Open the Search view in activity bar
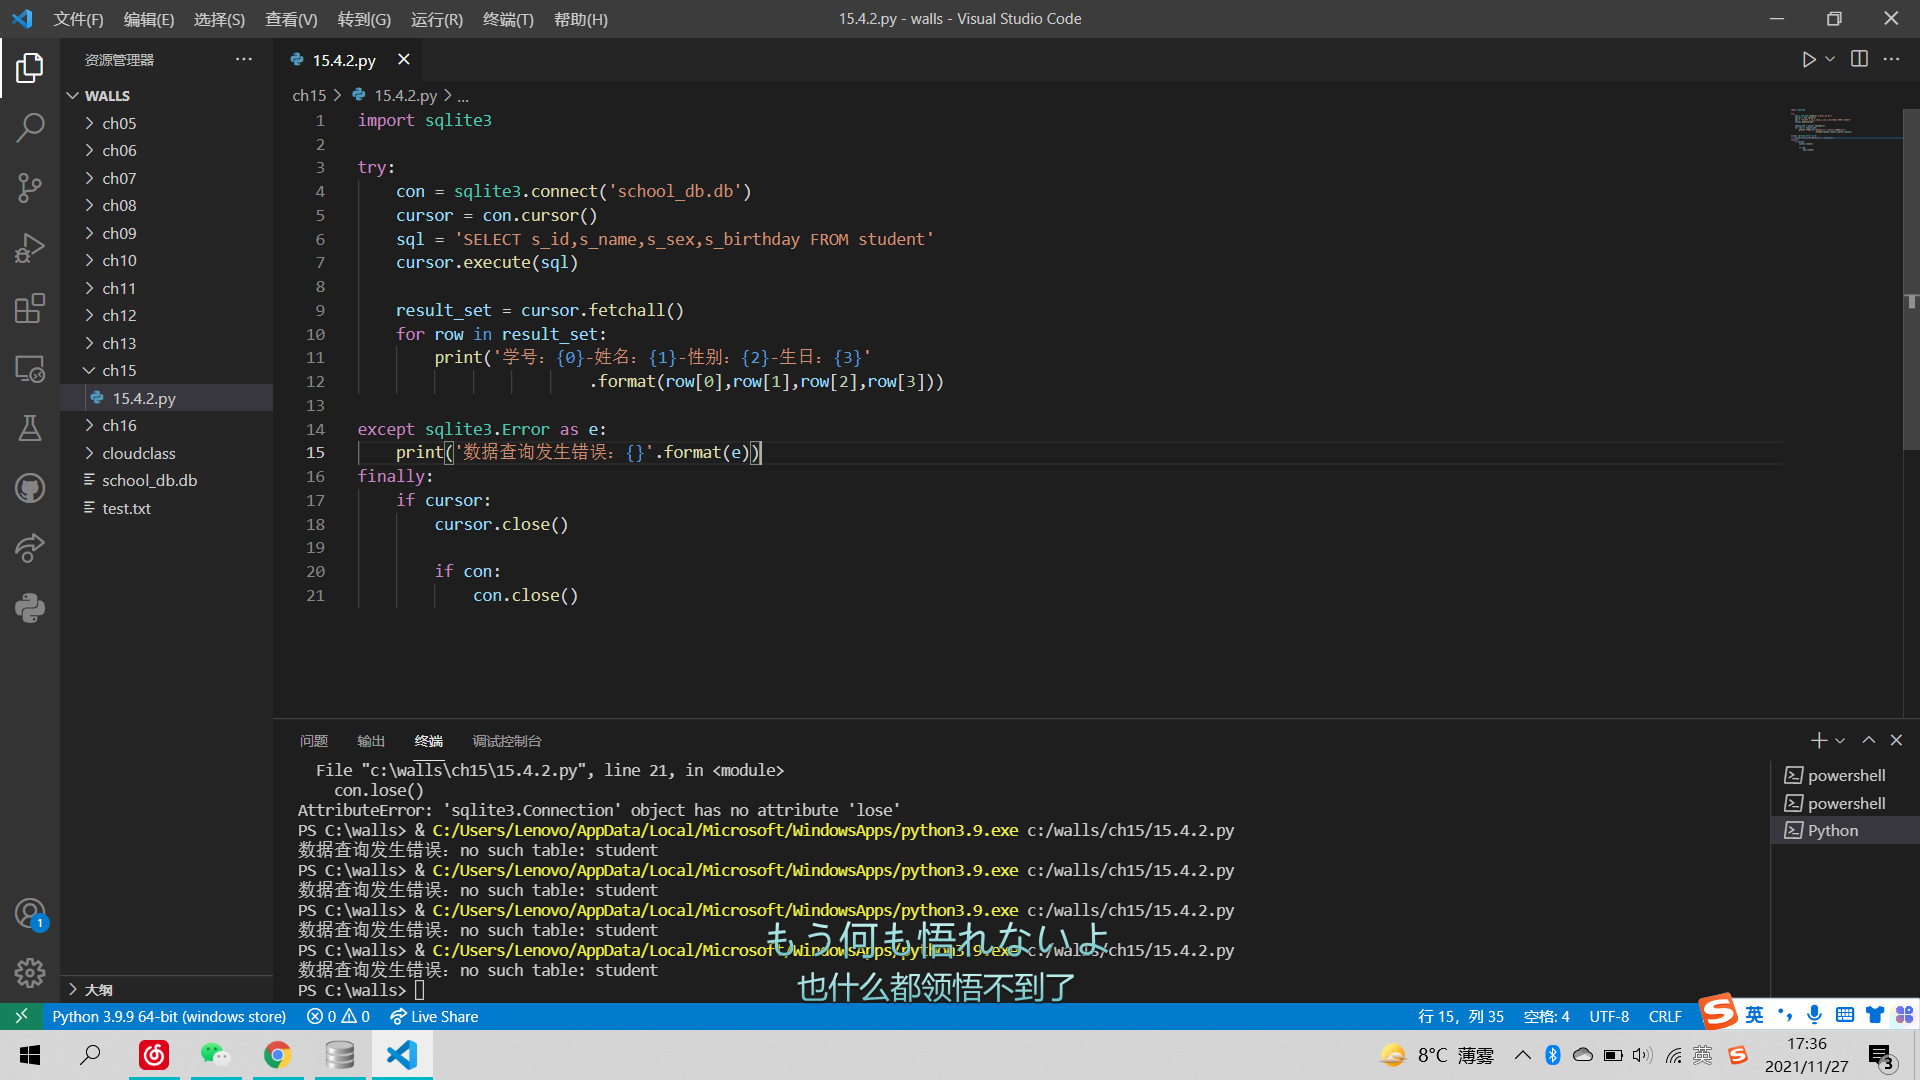The image size is (1920, 1080). click(x=30, y=127)
